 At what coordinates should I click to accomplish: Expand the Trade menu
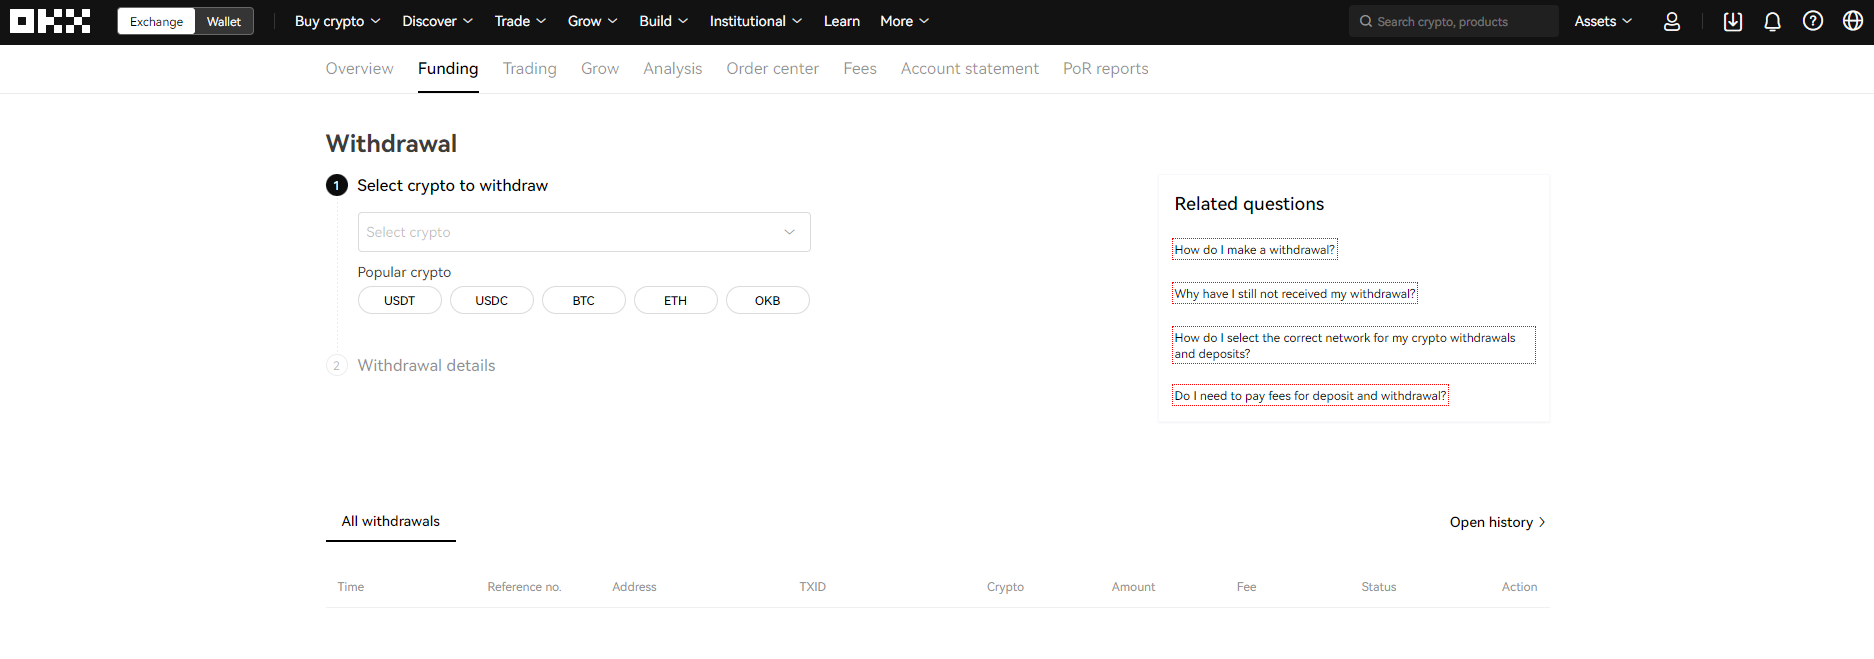coord(520,21)
